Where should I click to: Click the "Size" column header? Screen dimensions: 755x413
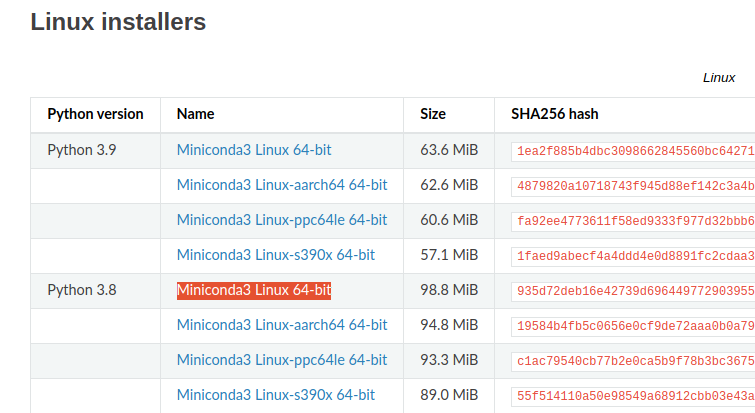tap(433, 114)
